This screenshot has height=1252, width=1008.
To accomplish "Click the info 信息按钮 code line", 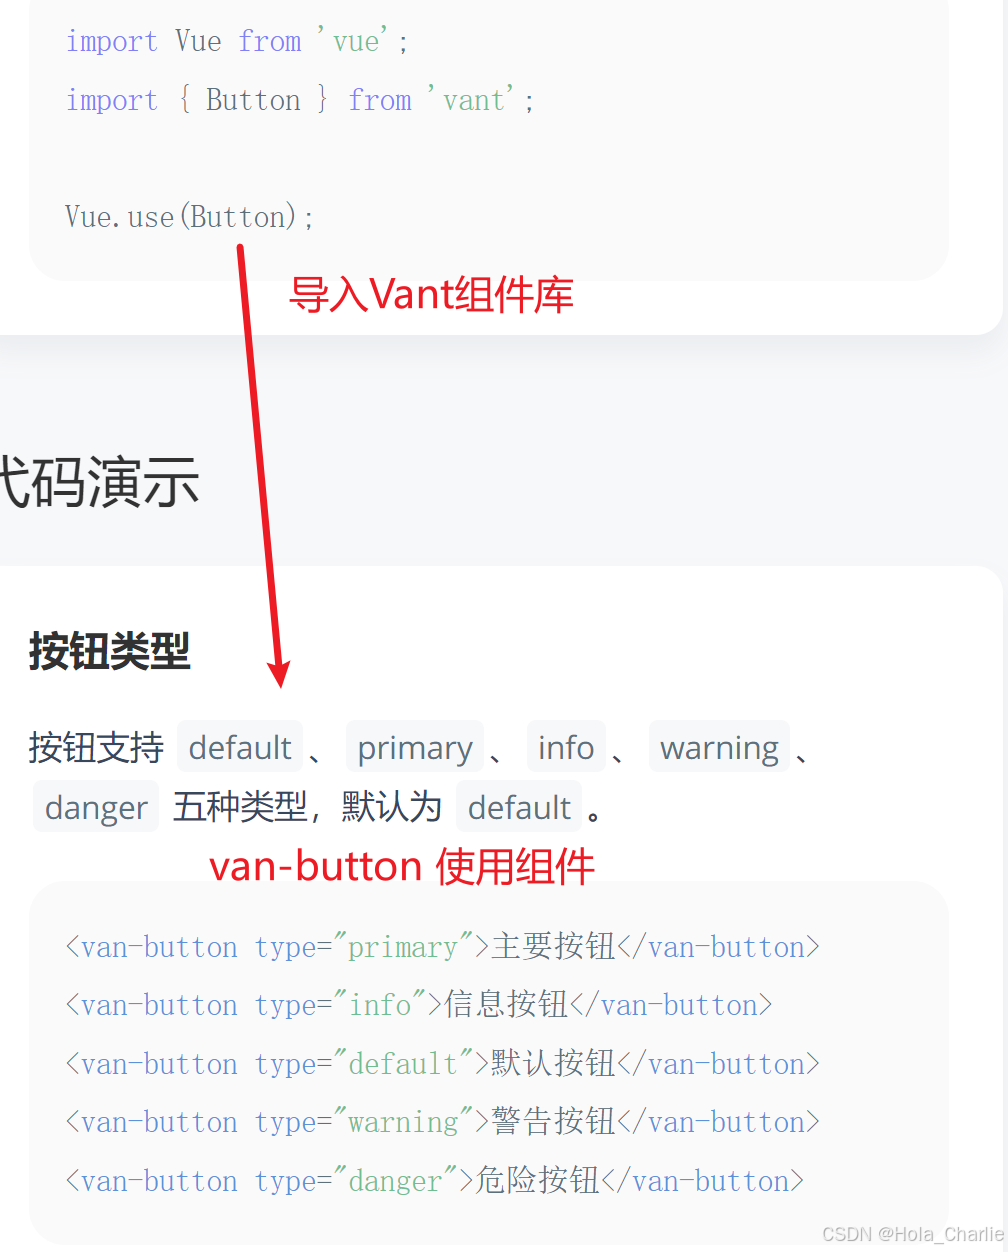I will click(419, 1004).
